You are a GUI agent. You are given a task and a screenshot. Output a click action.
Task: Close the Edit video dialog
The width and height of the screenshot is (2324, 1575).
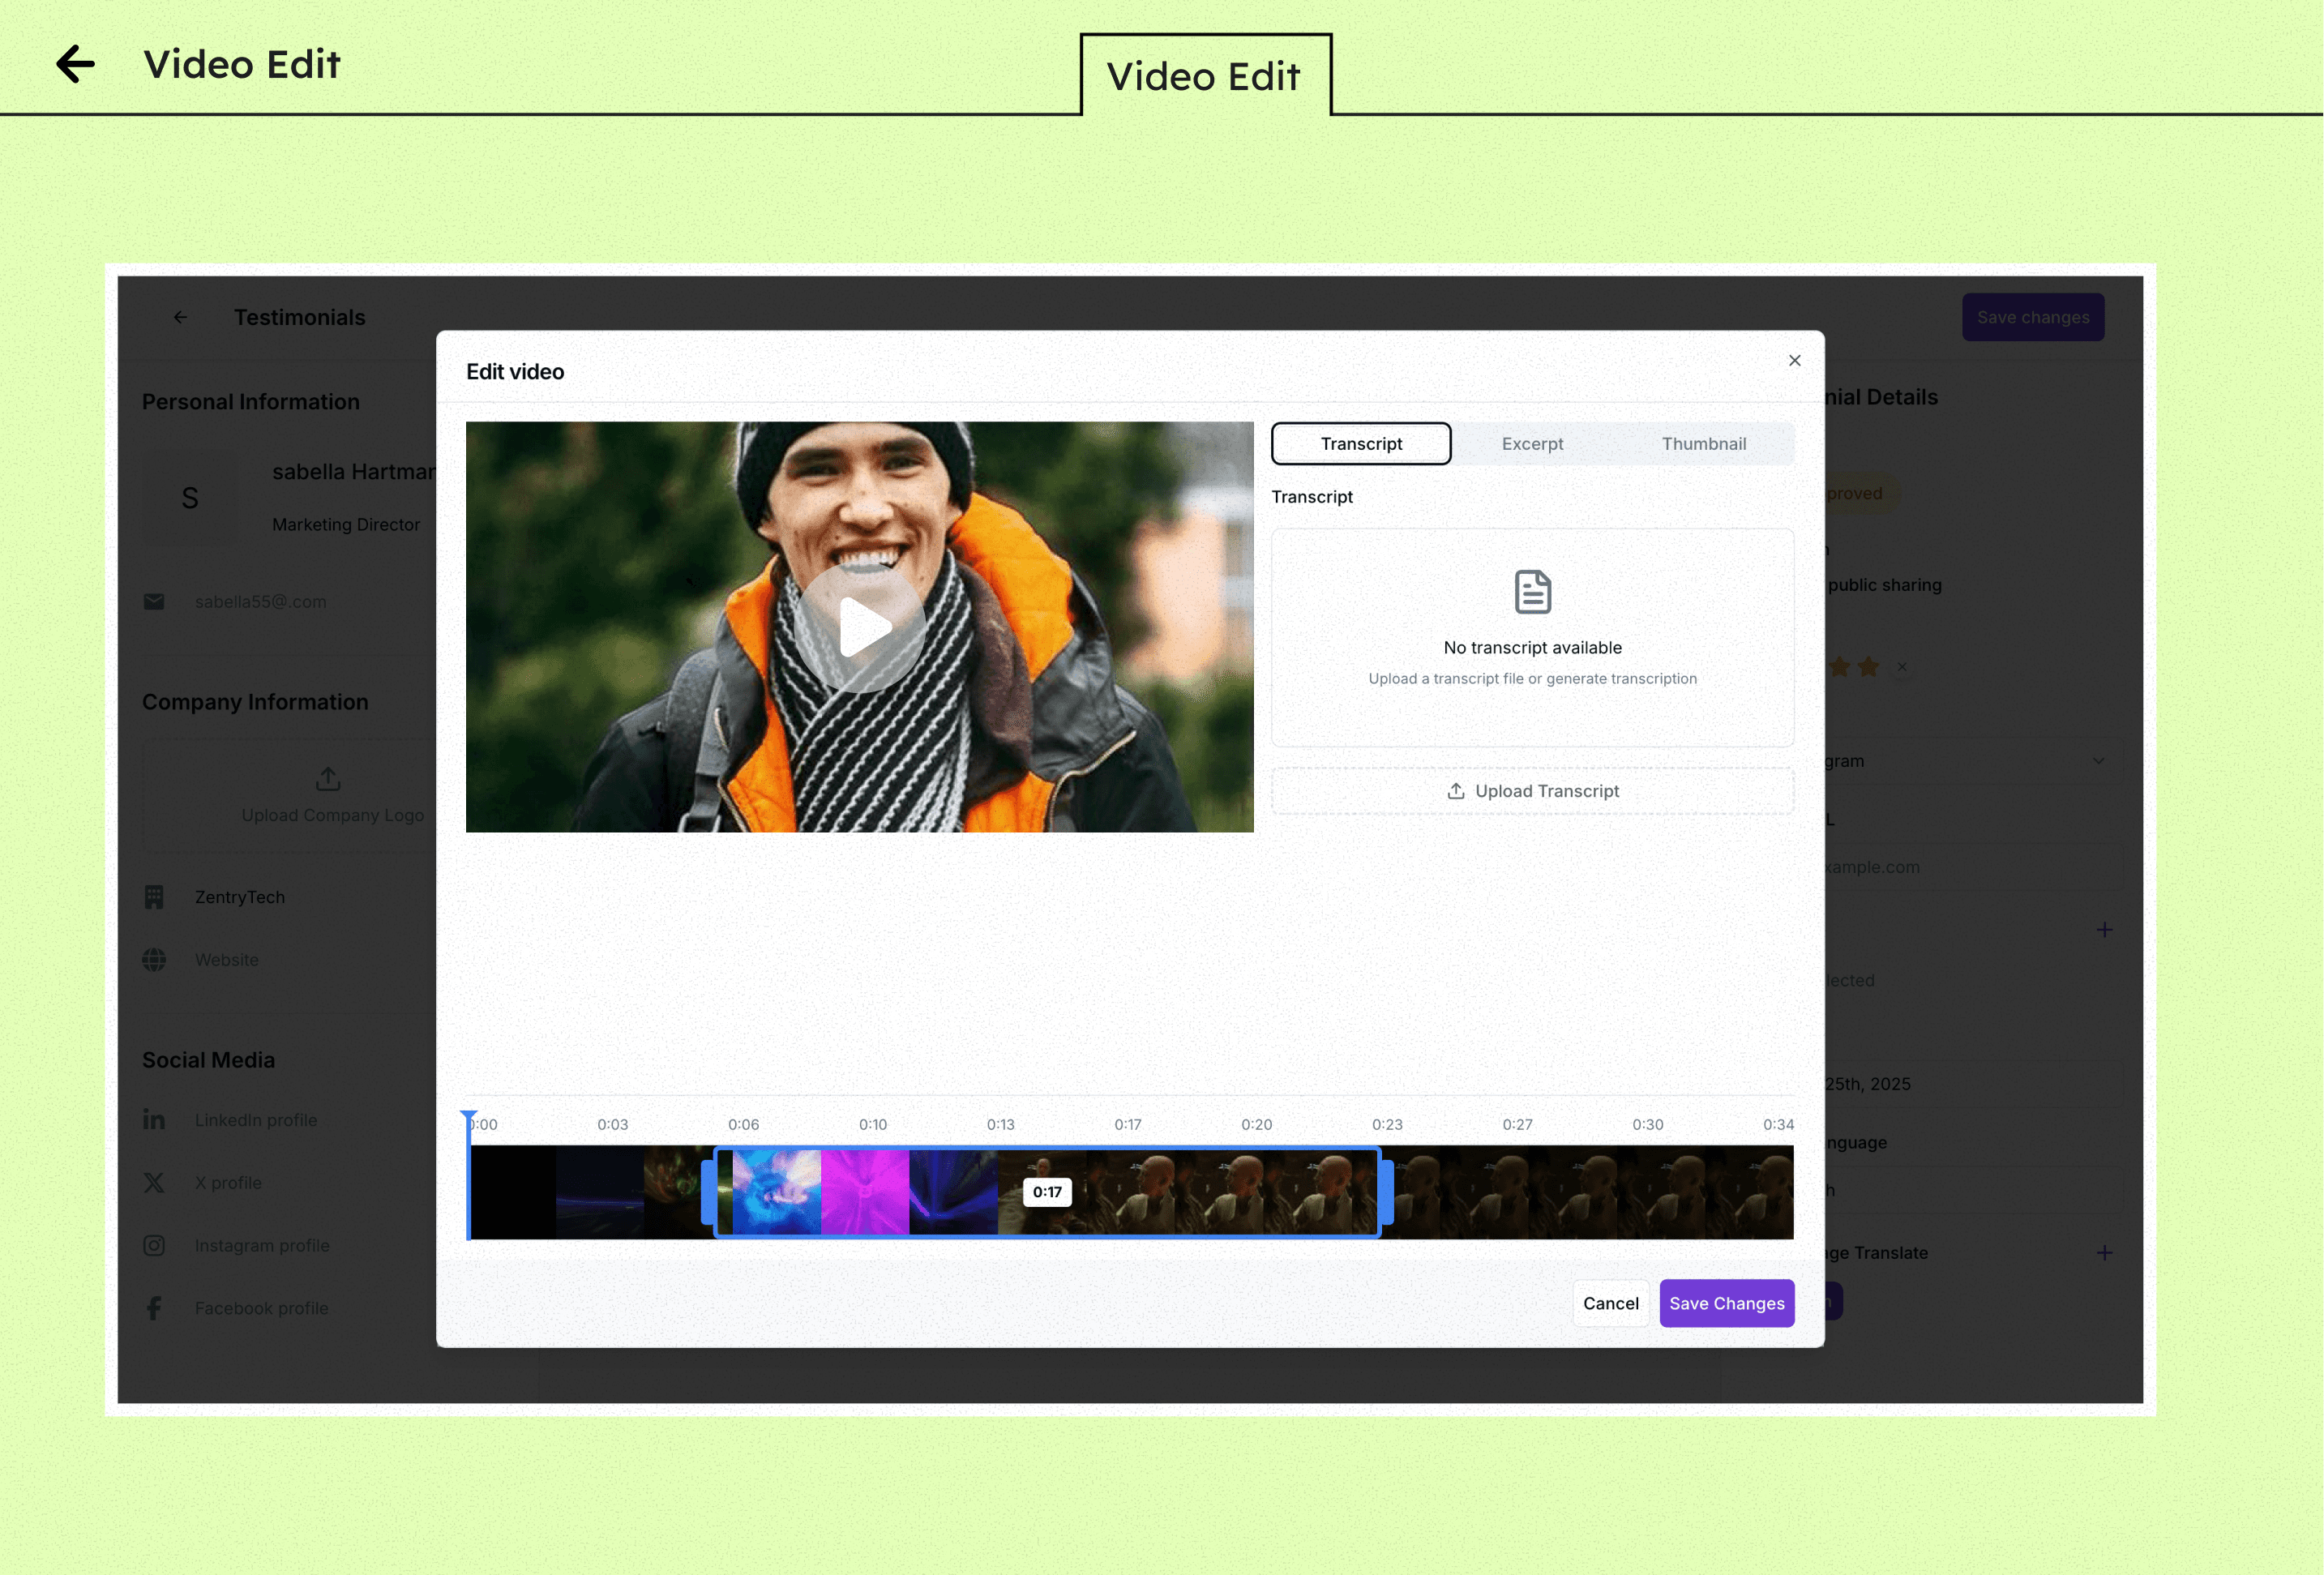[x=1794, y=360]
